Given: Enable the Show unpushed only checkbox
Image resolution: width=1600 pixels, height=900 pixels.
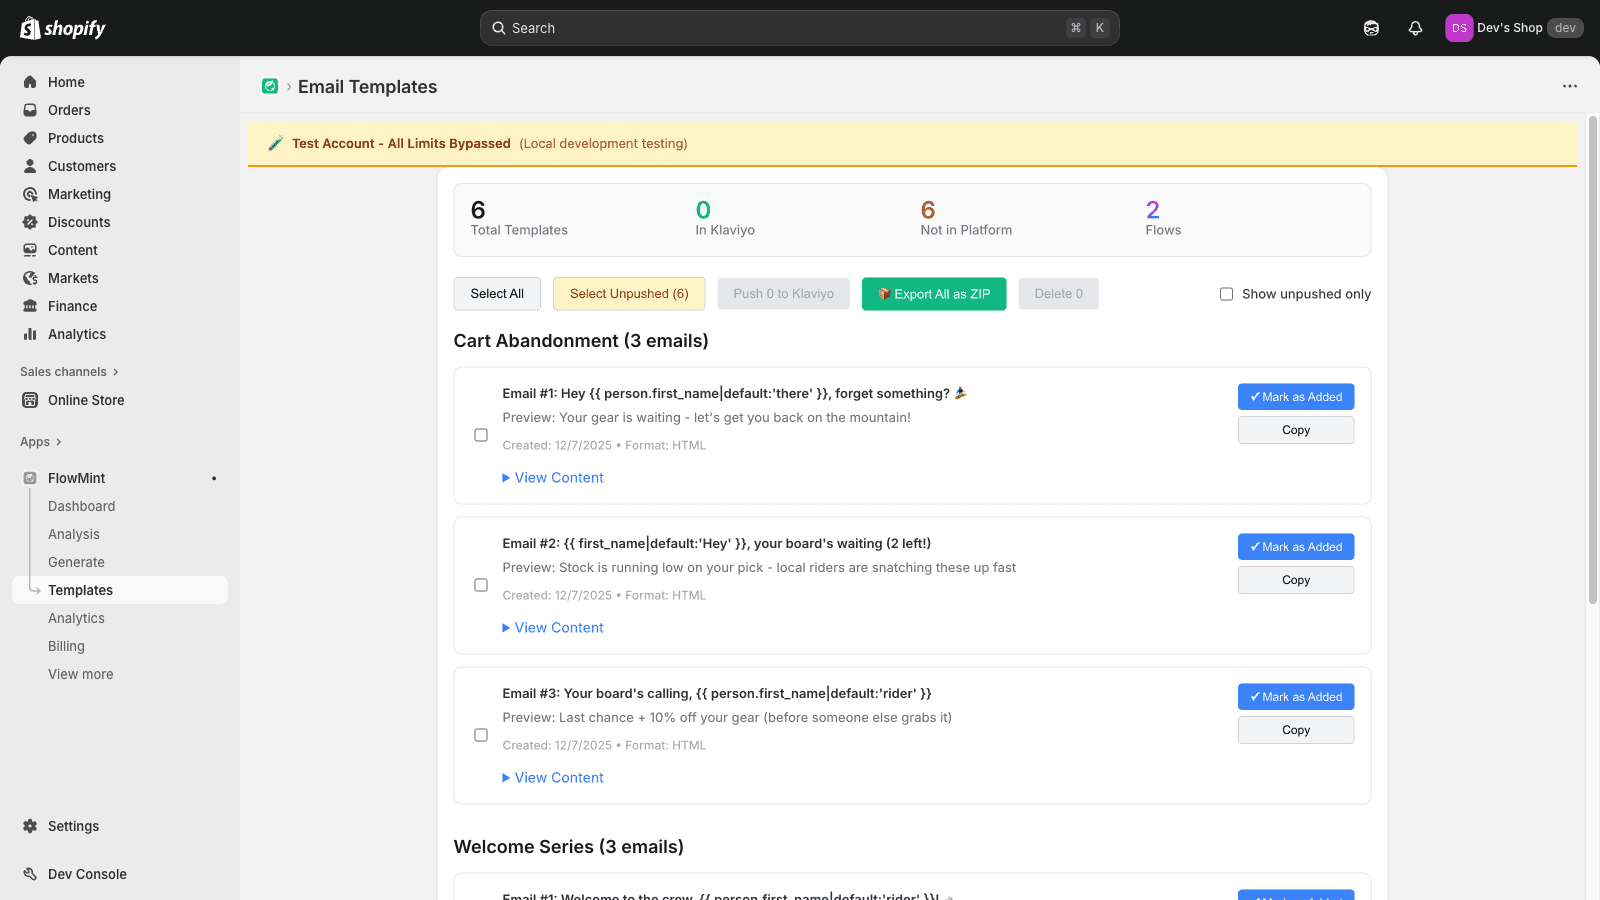Looking at the screenshot, I should [1226, 294].
